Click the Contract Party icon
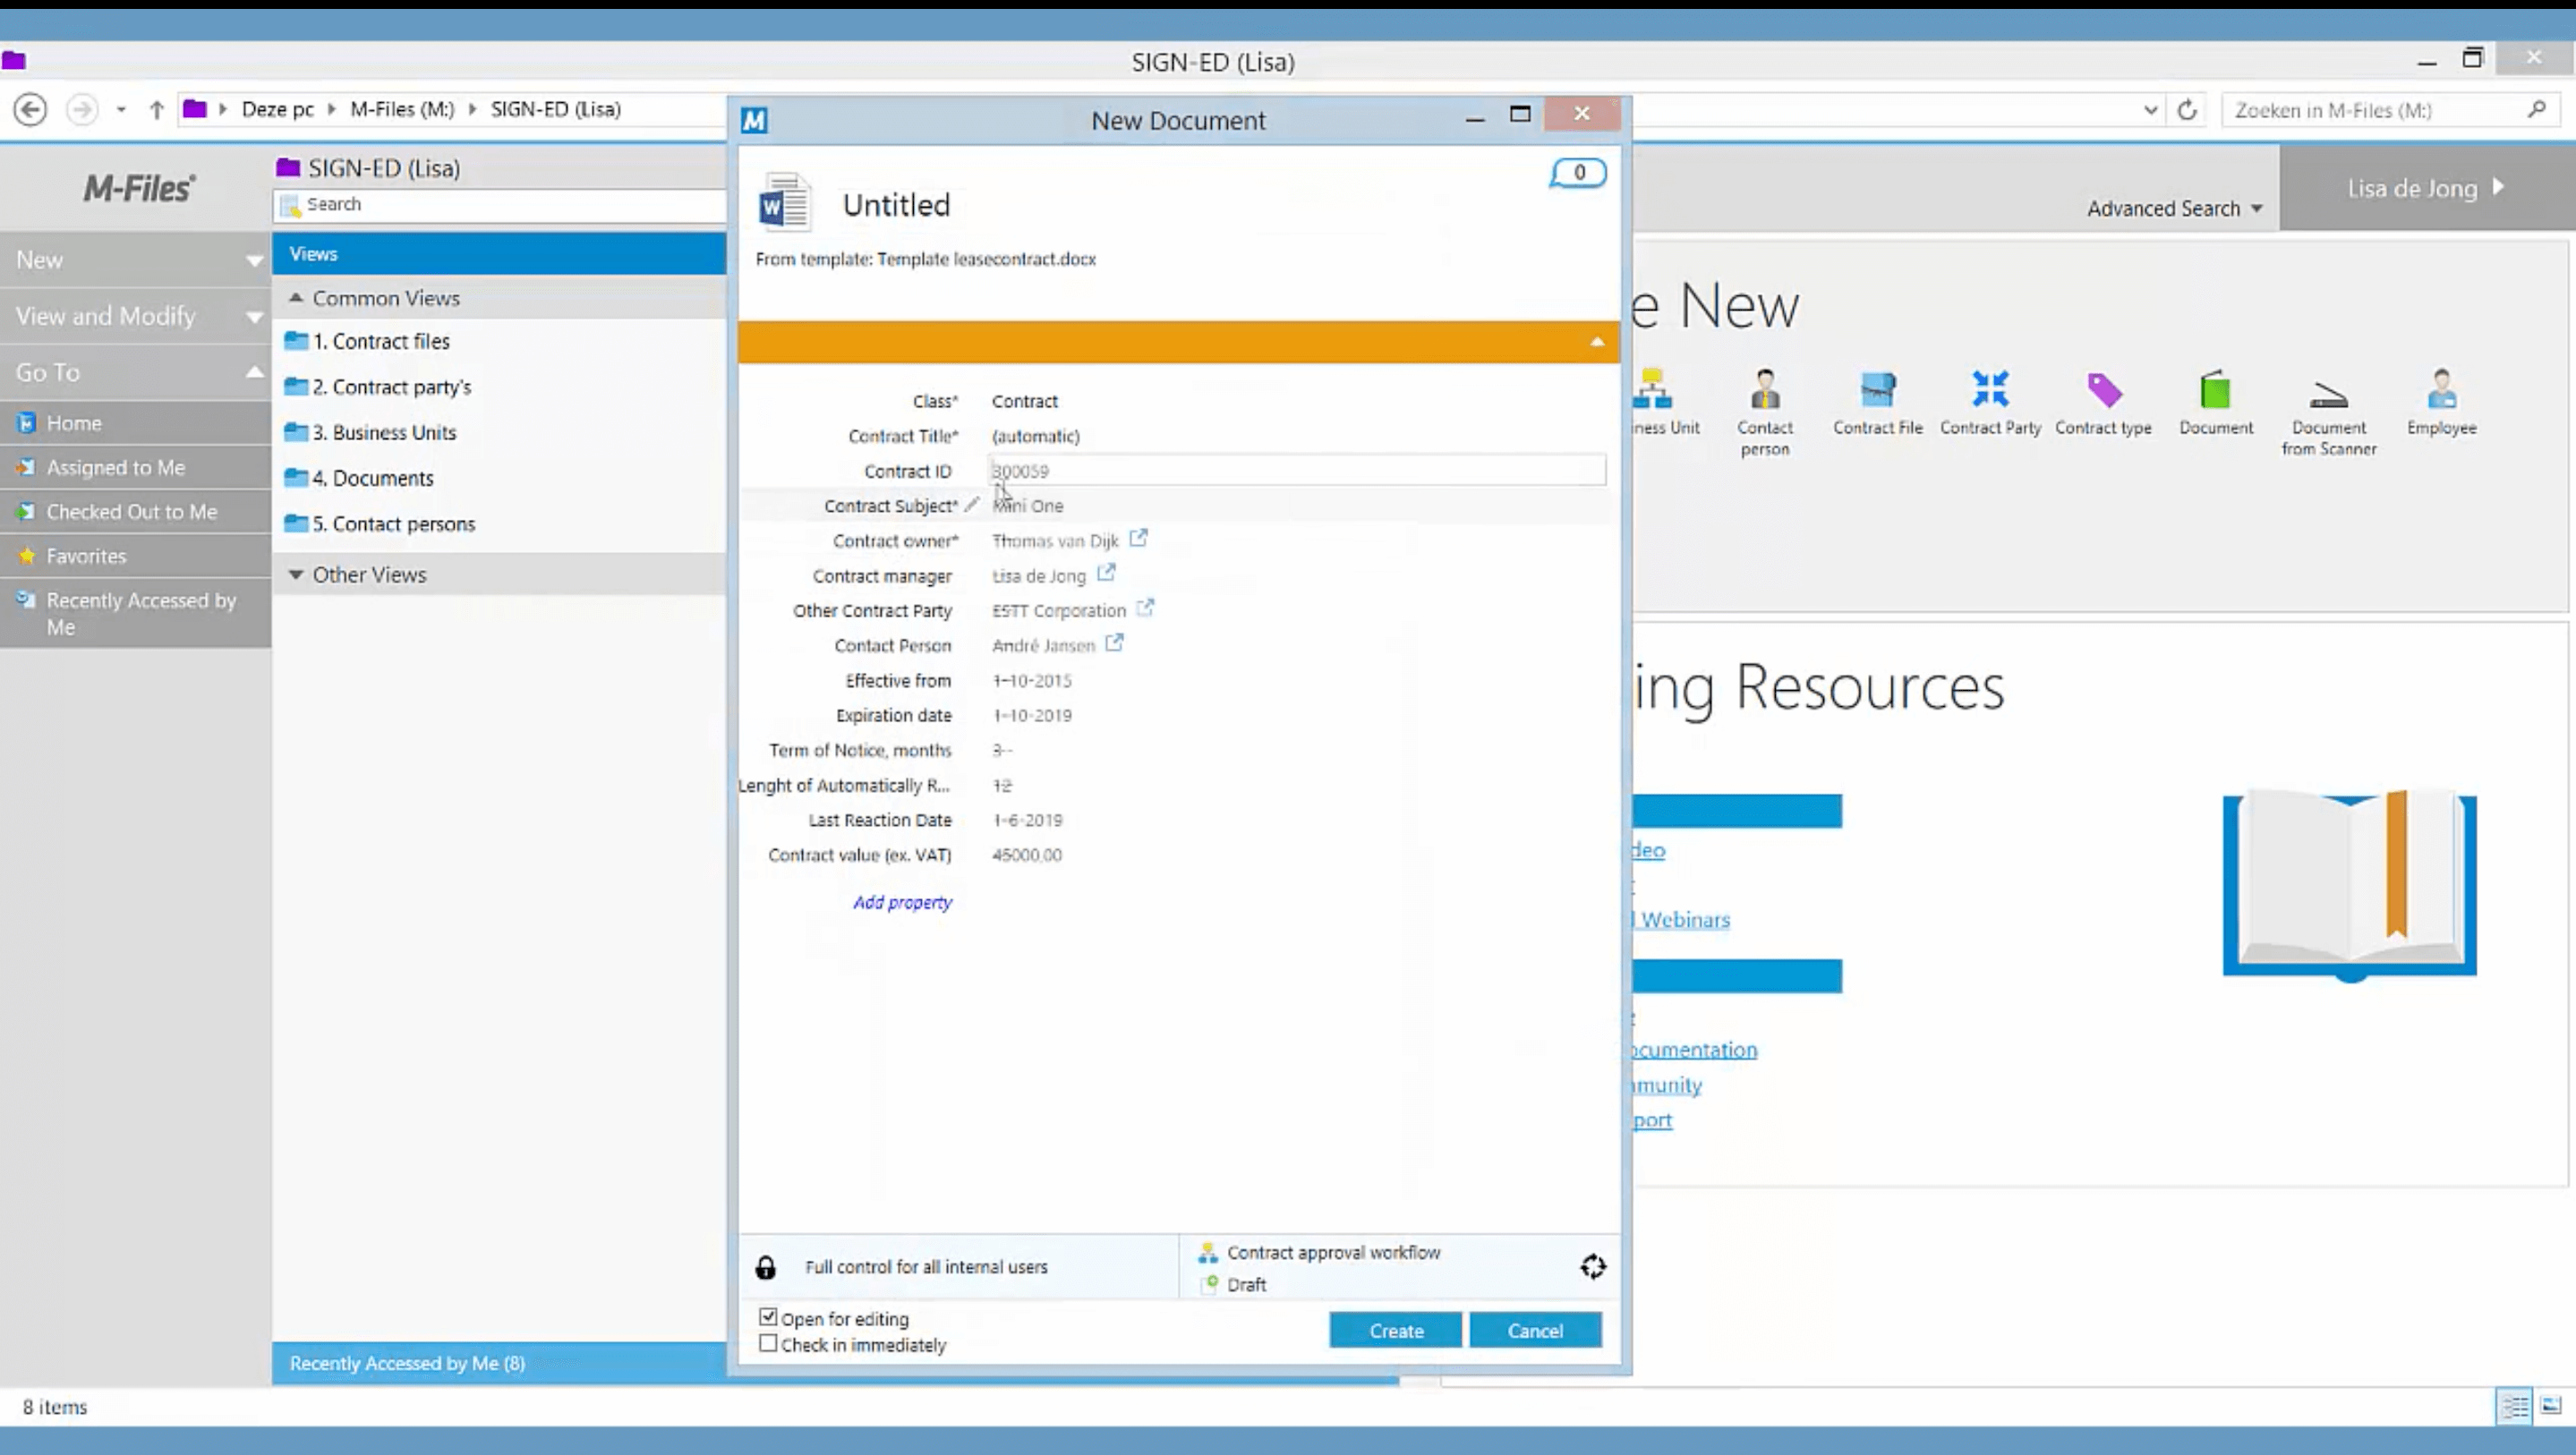The image size is (2576, 1455). coord(1990,389)
